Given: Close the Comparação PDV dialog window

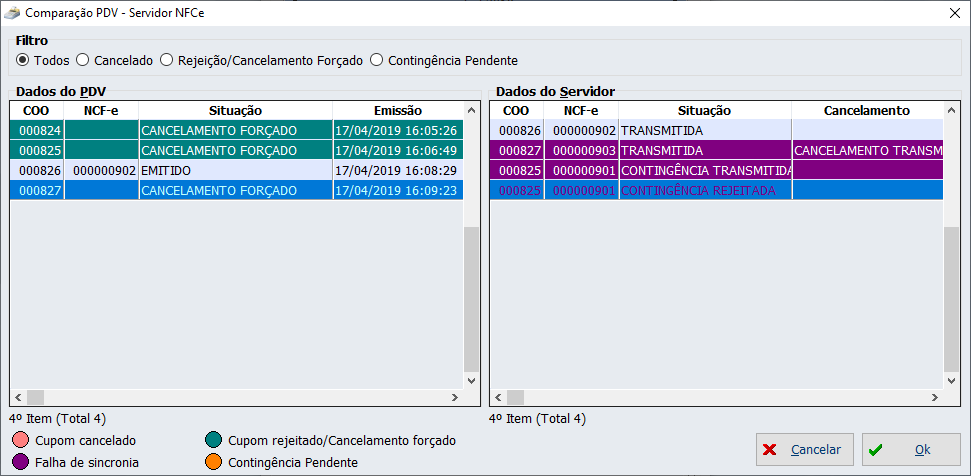Looking at the screenshot, I should pyautogui.click(x=953, y=13).
